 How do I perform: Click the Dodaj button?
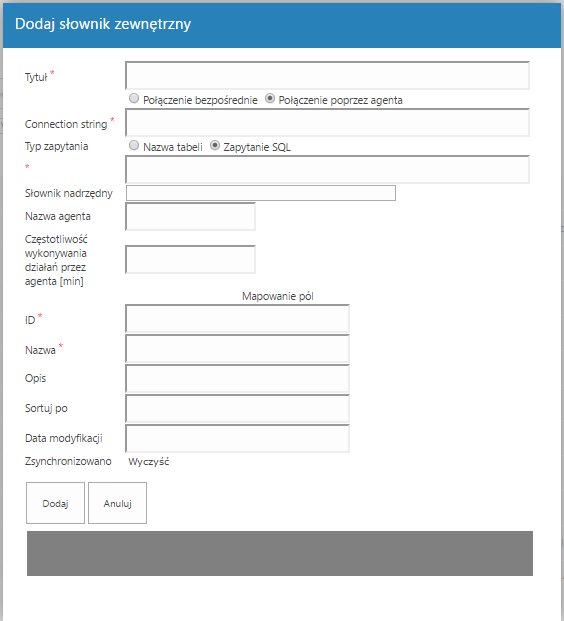point(55,503)
